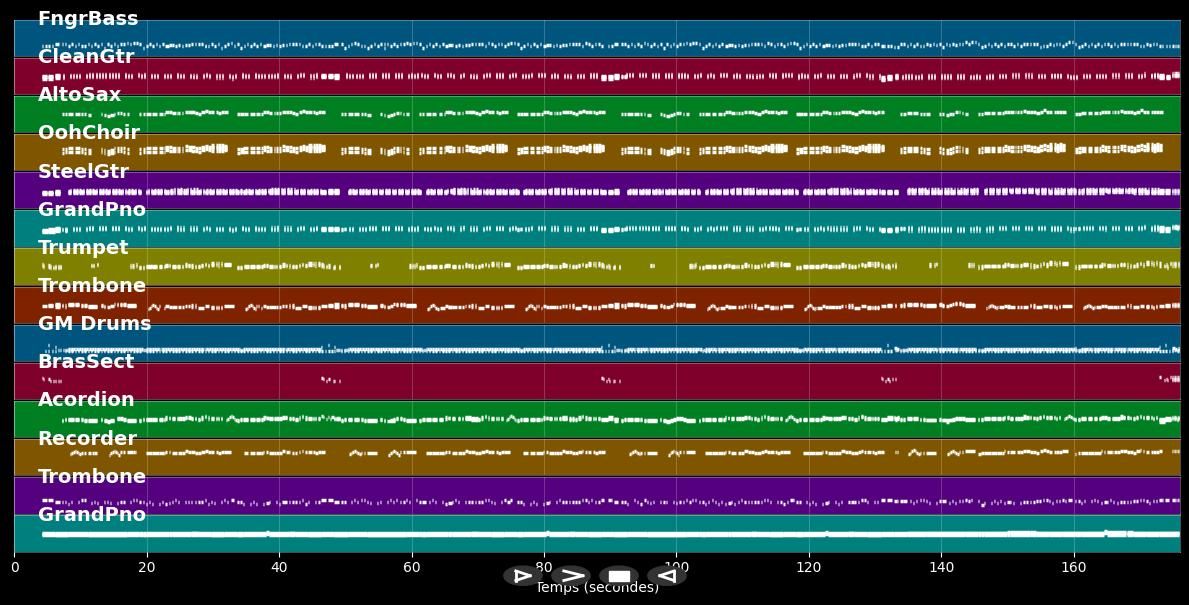The height and width of the screenshot is (605, 1189).
Task: Click the purple Trombone track label
Action: tap(92, 477)
